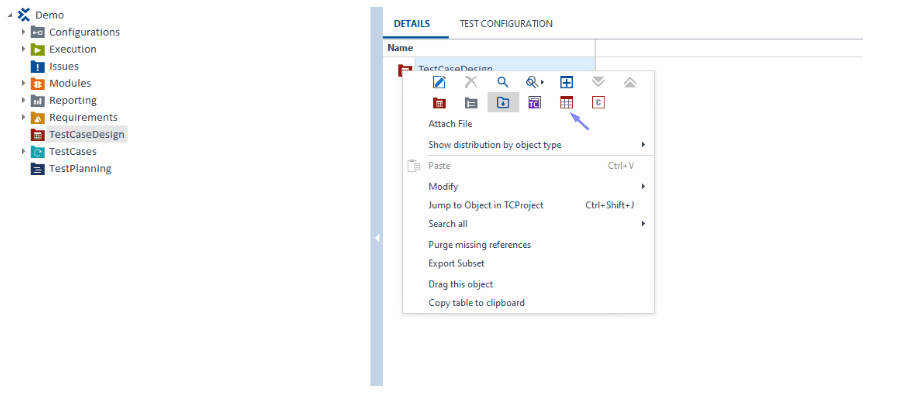Collapse the Demo root node
920x403 pixels.
click(9, 15)
